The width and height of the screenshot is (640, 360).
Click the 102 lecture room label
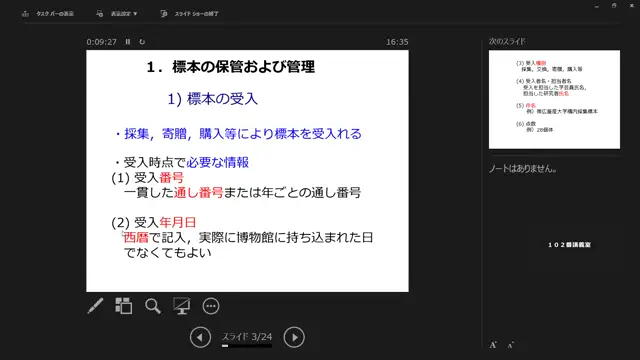pos(569,244)
